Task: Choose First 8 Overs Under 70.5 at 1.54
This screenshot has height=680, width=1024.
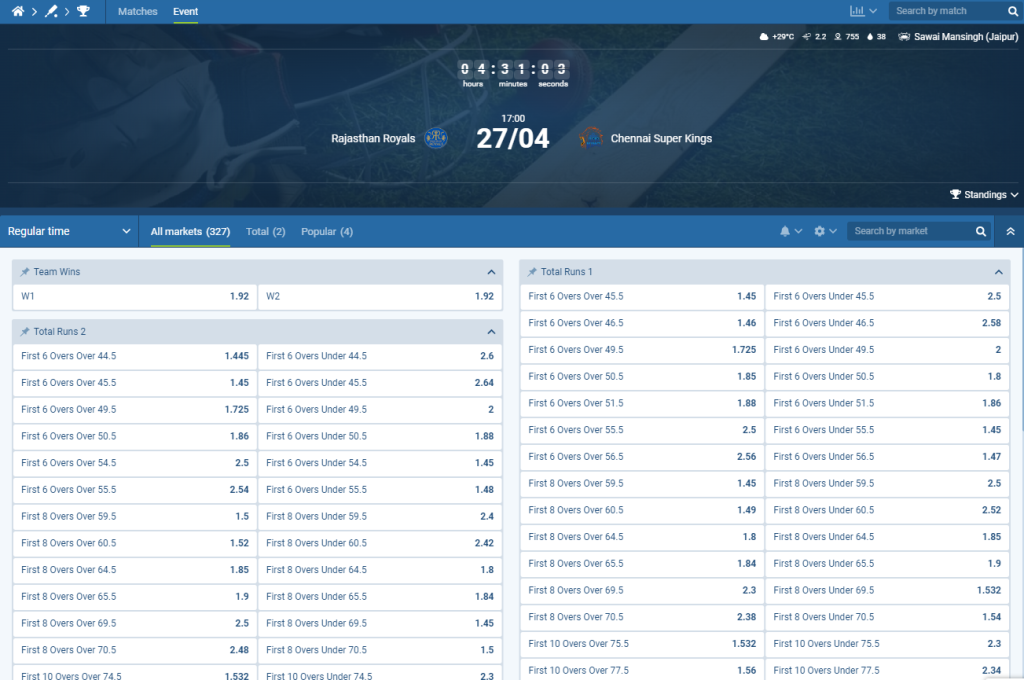Action: [x=888, y=617]
